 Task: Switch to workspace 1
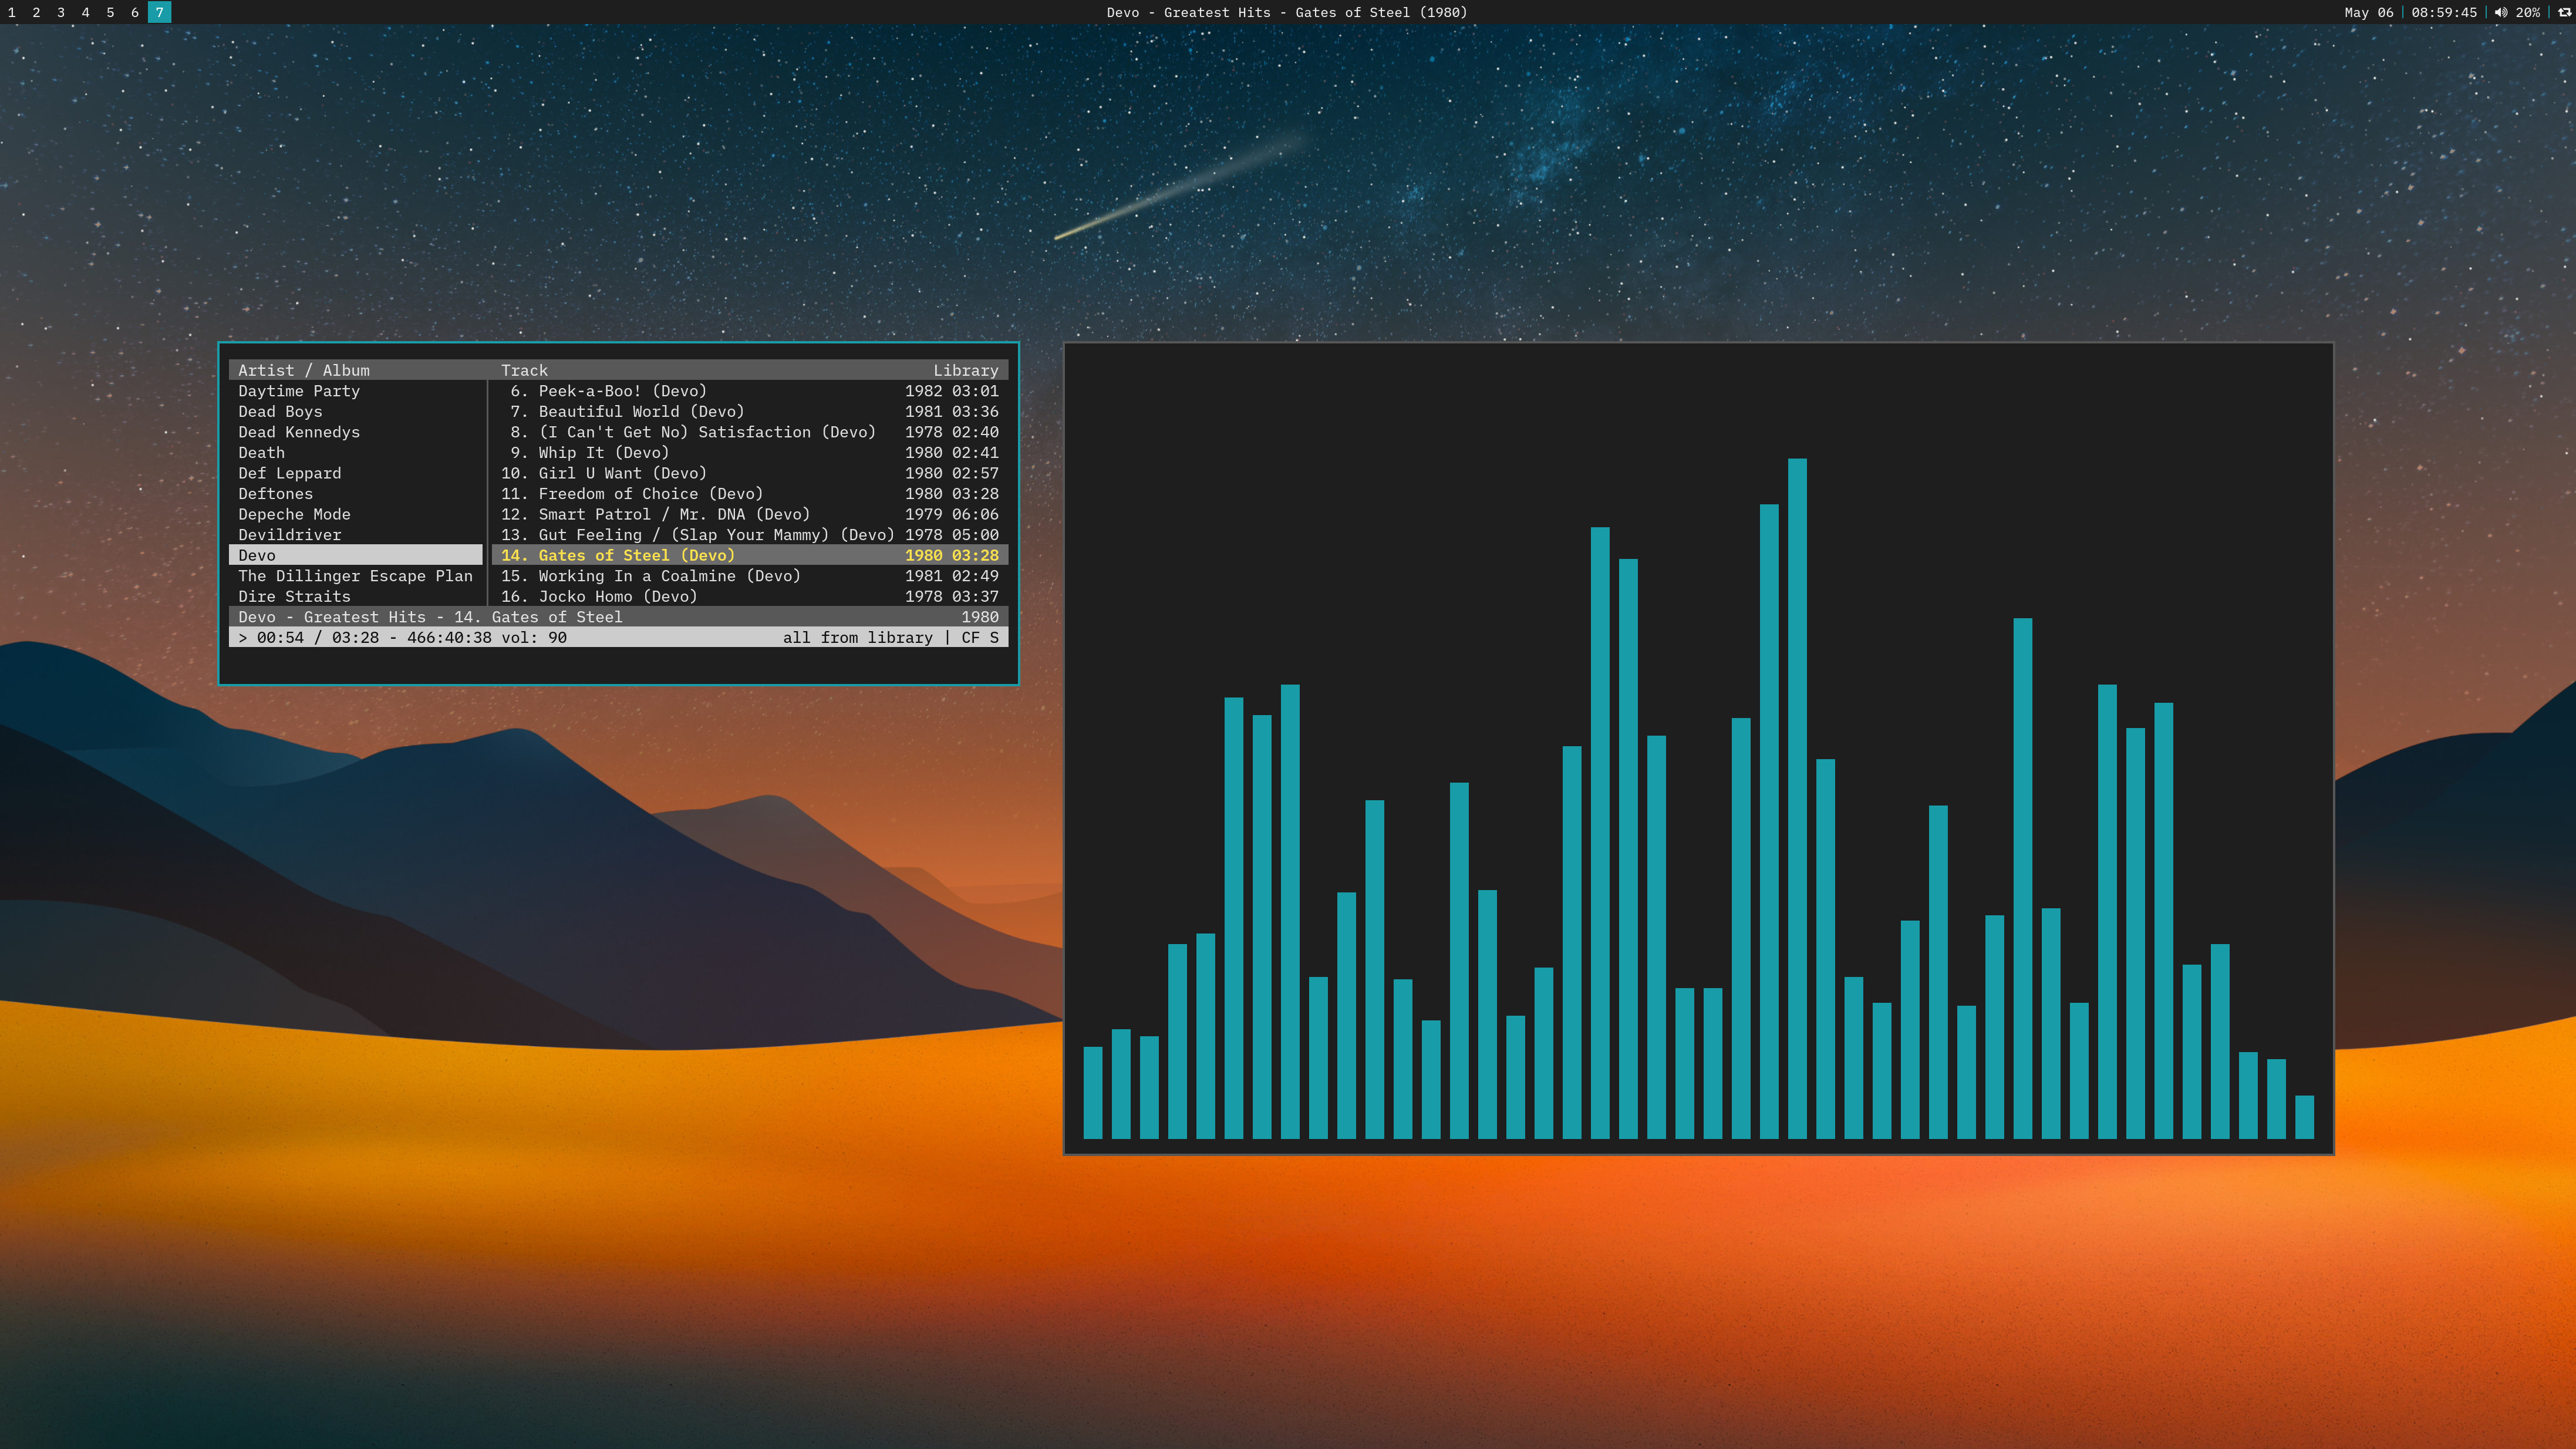coord(12,12)
